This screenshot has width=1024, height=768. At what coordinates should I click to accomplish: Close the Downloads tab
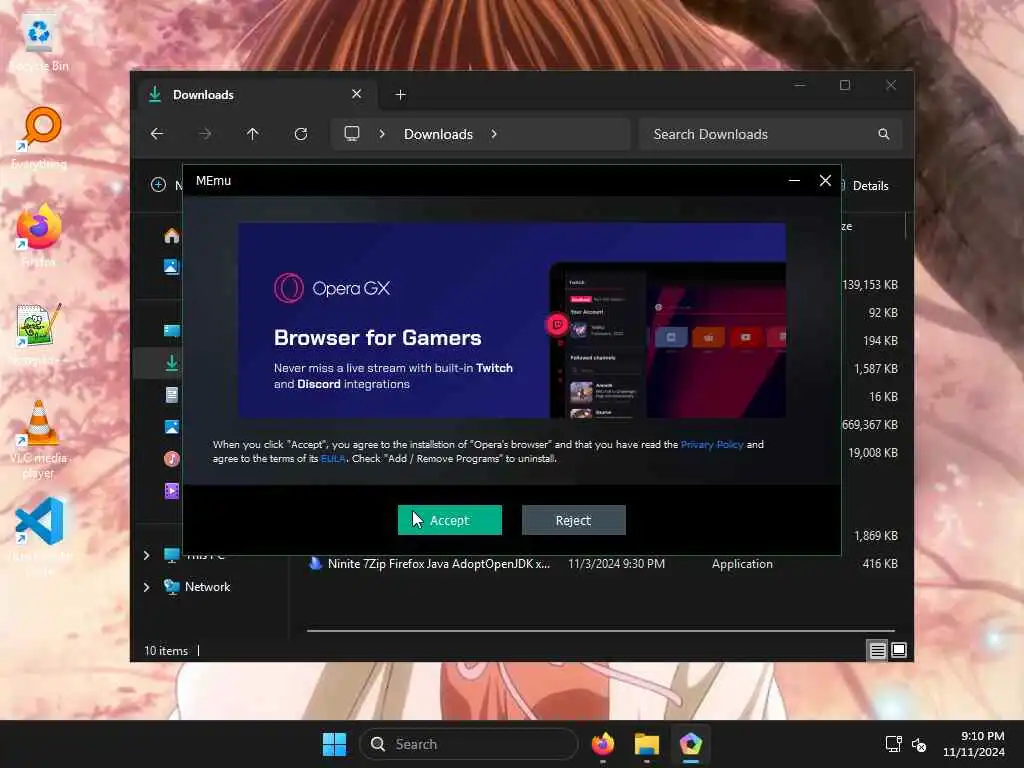click(x=357, y=94)
